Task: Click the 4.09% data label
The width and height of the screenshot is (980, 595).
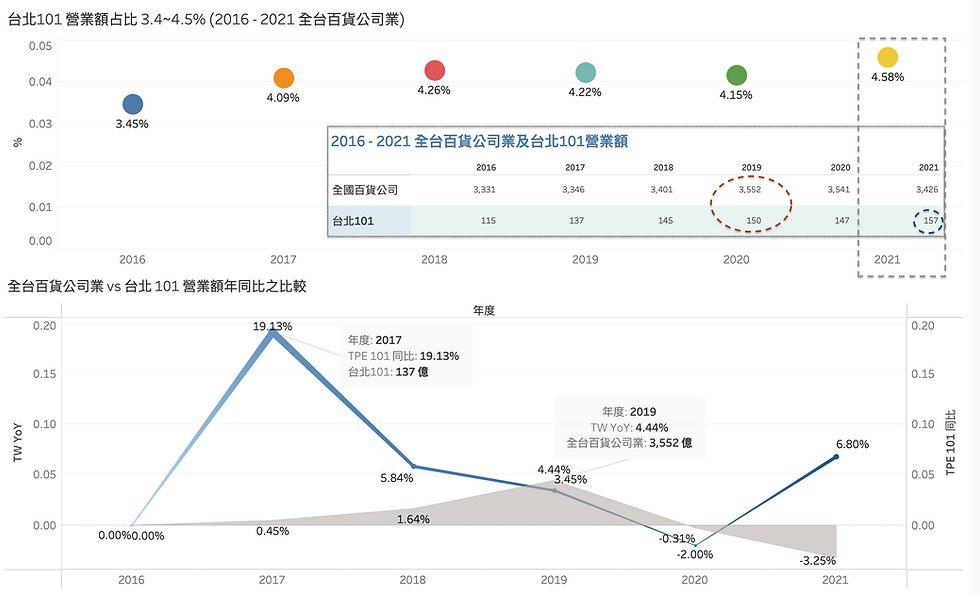Action: (x=283, y=98)
